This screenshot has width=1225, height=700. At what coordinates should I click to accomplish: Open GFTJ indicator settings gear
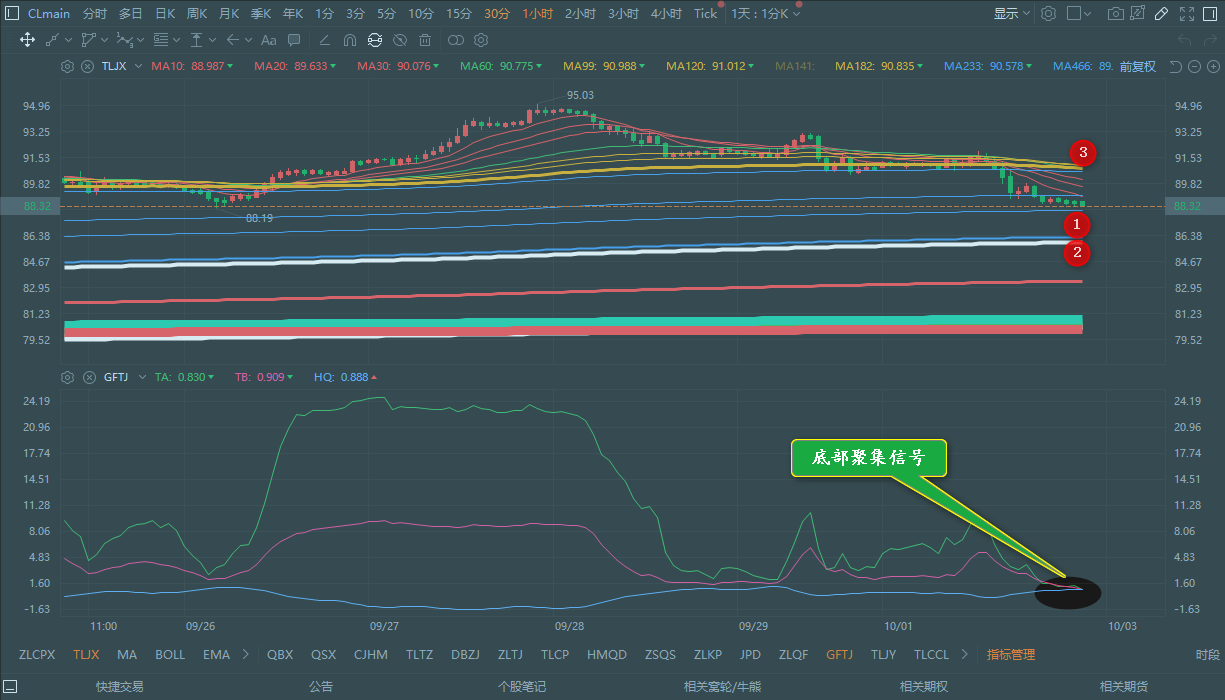click(67, 377)
